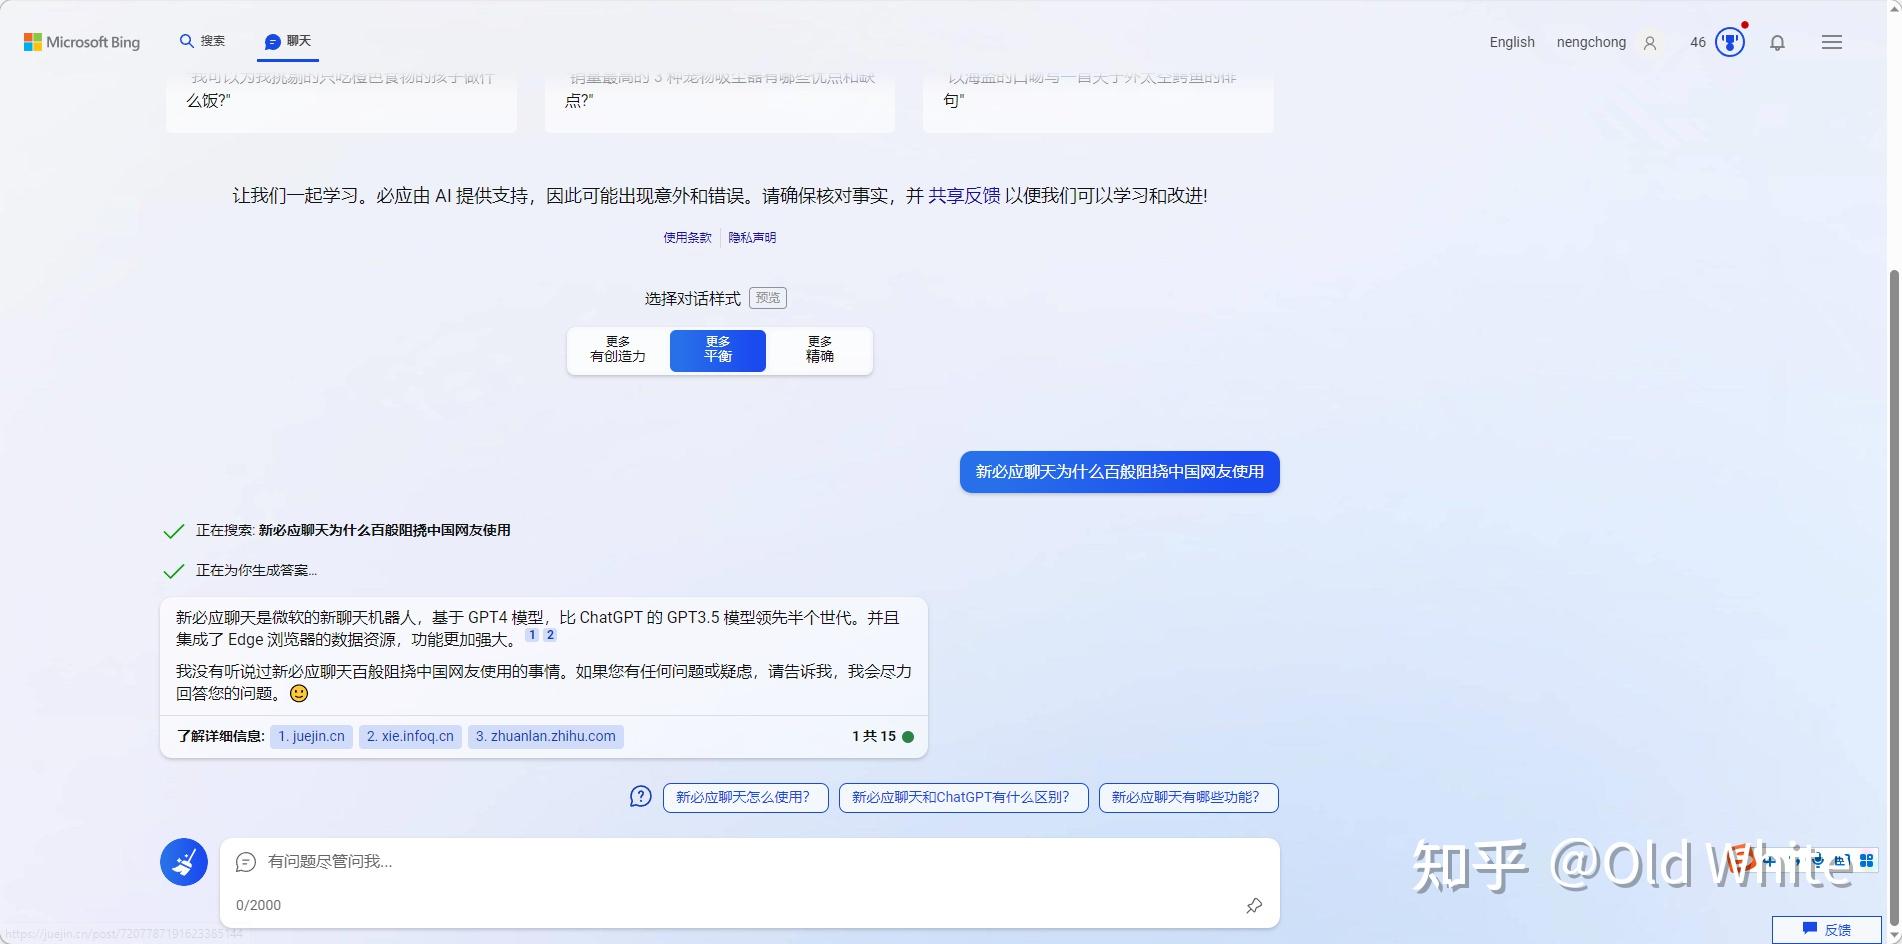
Task: Click the microphone icon in the floating toolbar
Action: (x=1818, y=861)
